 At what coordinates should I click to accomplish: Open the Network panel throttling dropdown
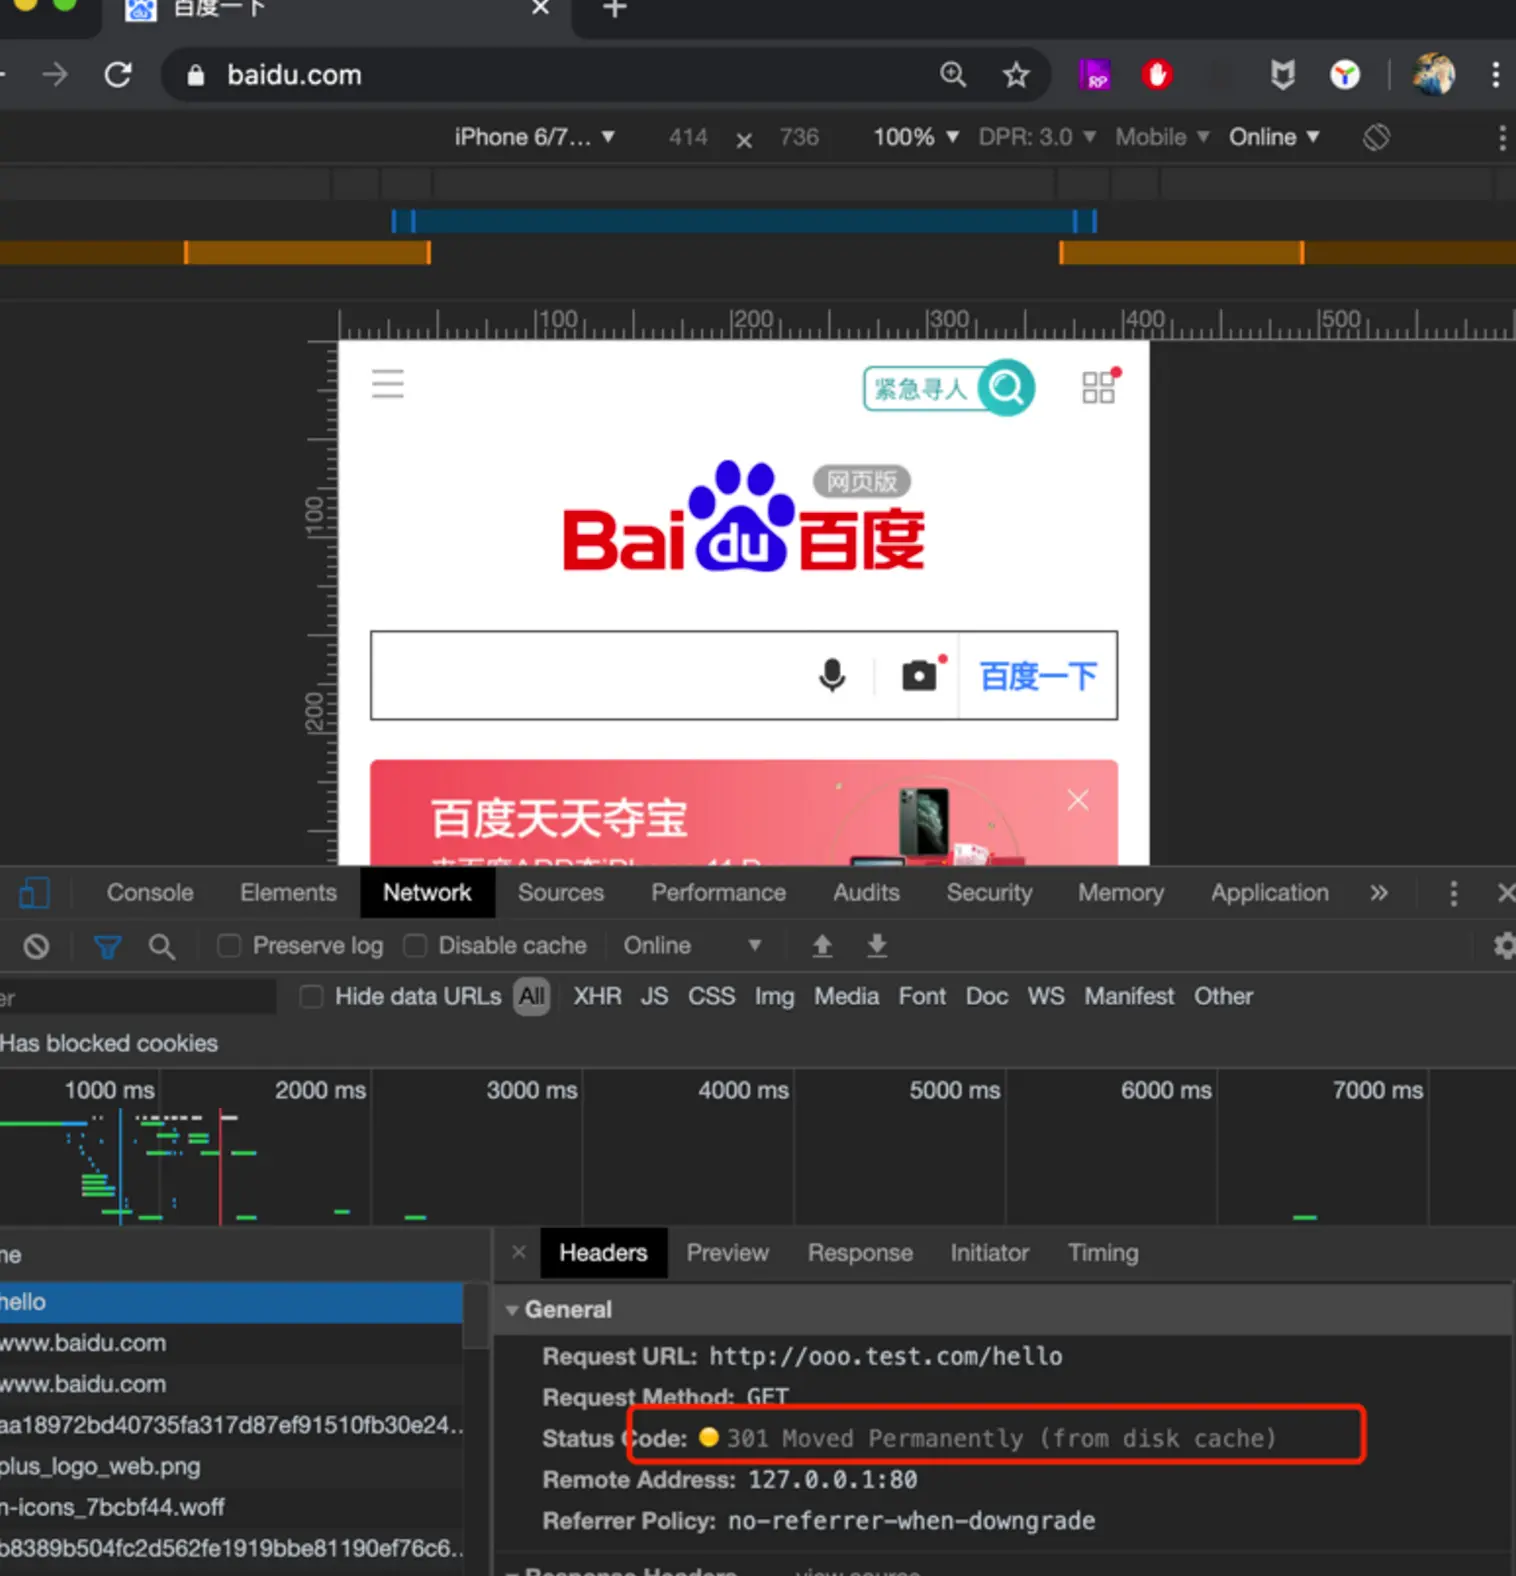point(692,946)
